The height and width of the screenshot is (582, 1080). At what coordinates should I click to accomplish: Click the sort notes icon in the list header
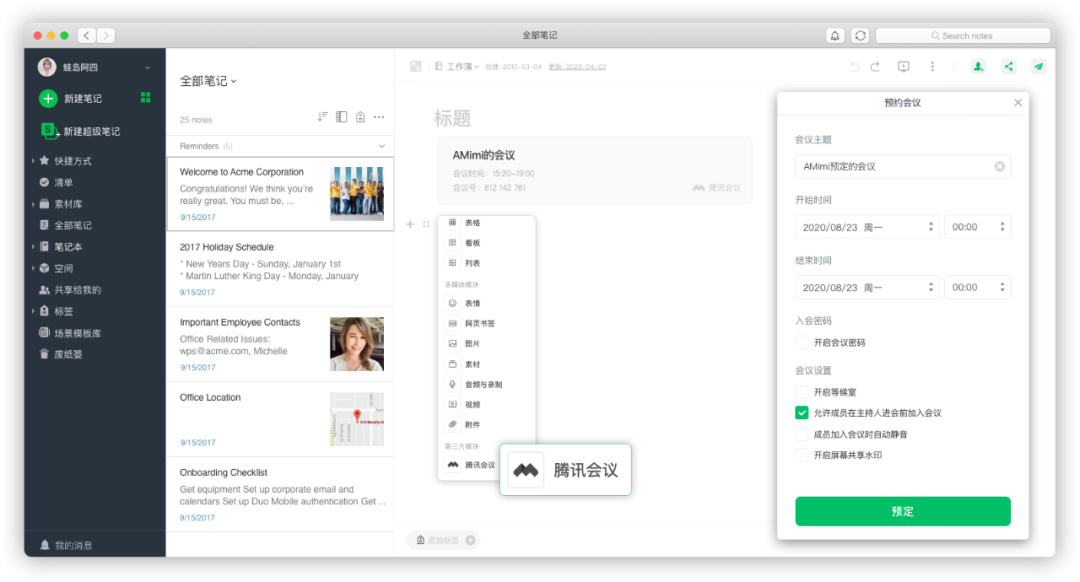(322, 117)
